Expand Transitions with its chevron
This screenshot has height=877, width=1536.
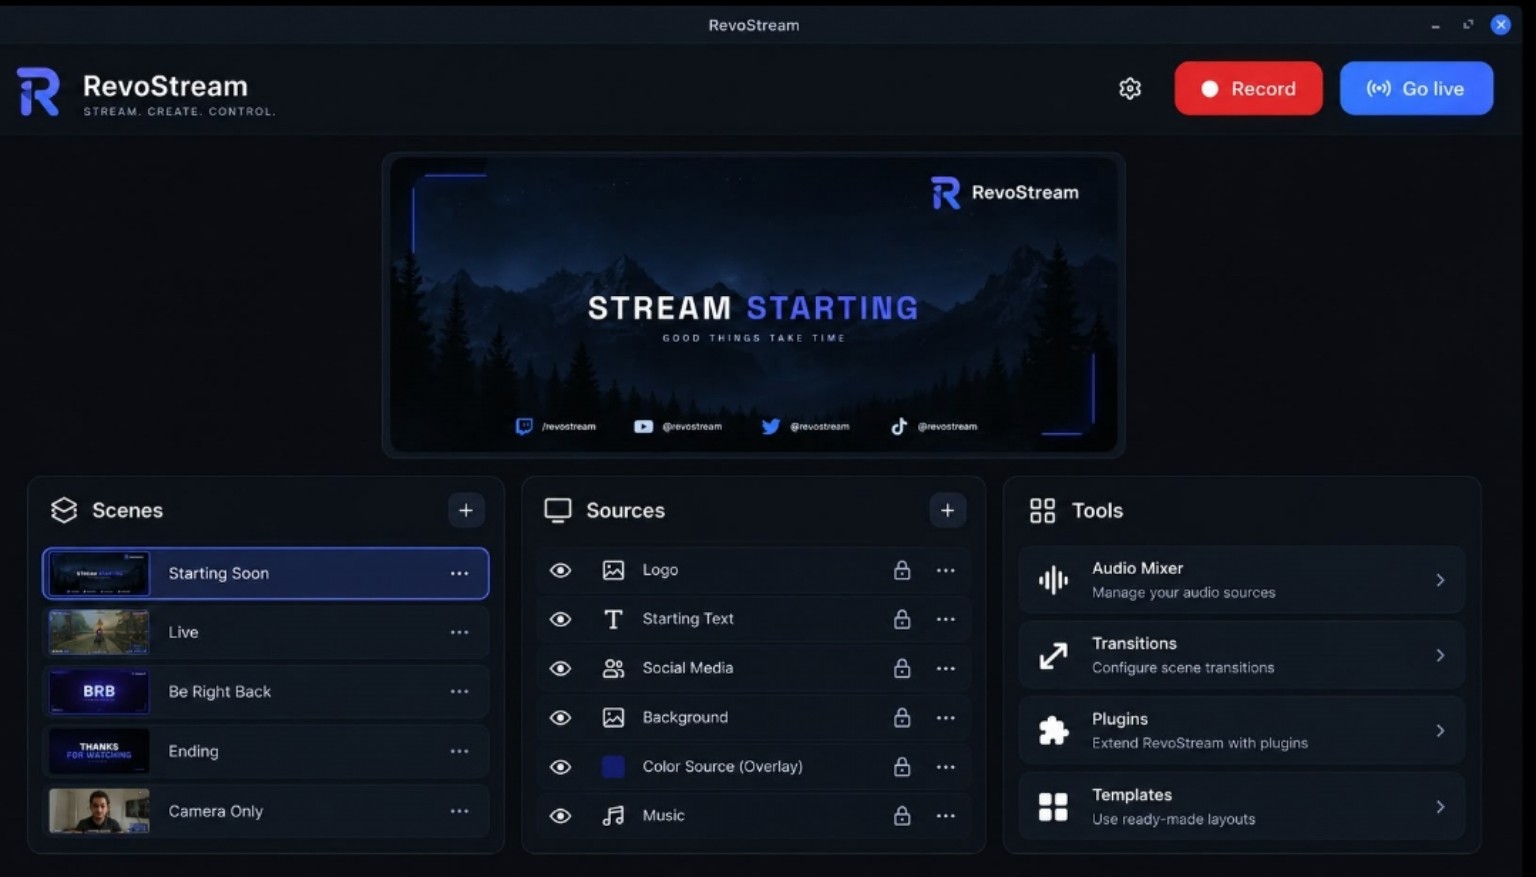coord(1440,656)
